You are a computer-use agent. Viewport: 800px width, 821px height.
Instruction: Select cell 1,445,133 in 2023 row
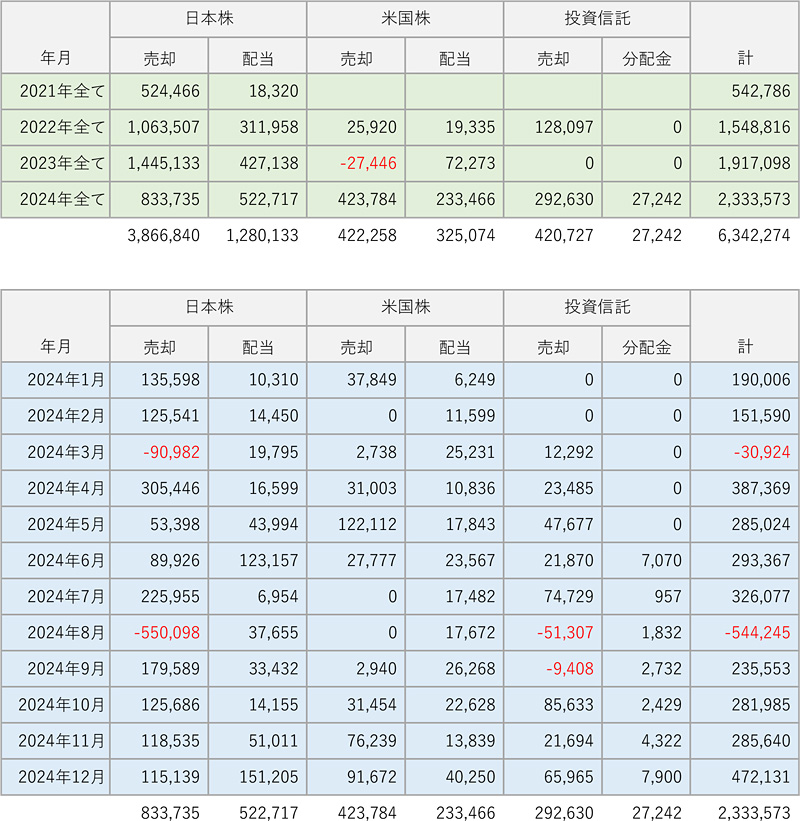click(x=164, y=163)
